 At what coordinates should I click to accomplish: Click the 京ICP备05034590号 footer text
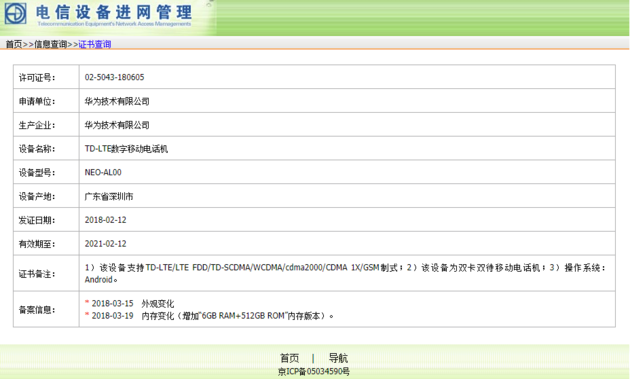click(x=314, y=371)
